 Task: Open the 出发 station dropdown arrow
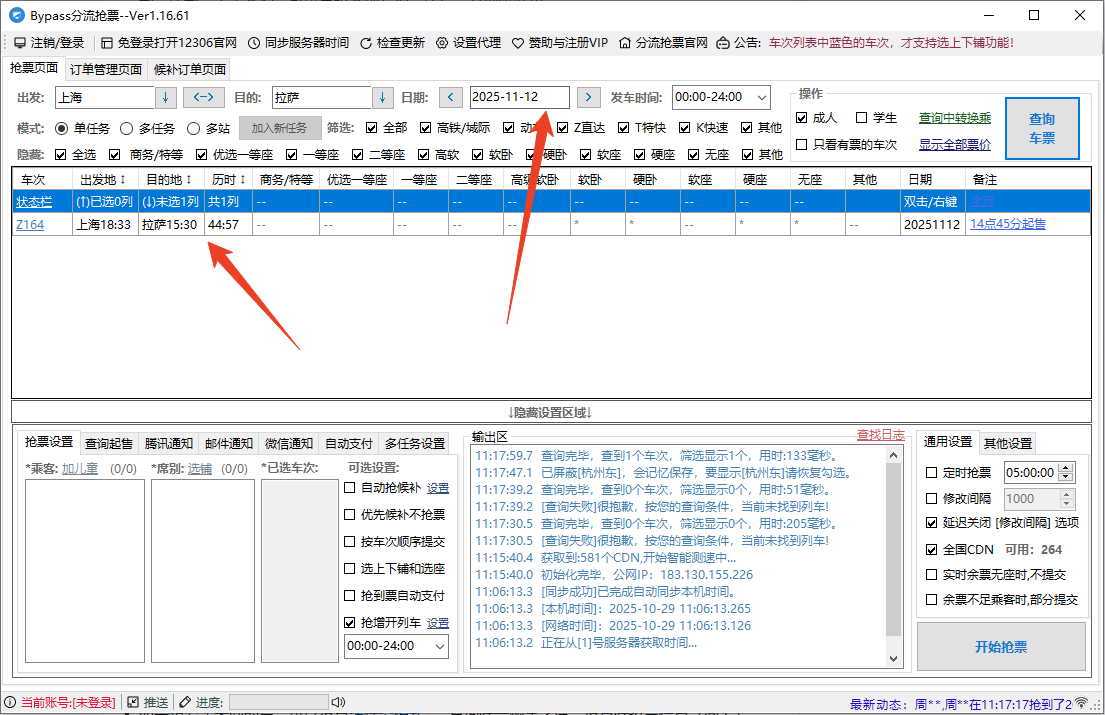click(x=166, y=97)
